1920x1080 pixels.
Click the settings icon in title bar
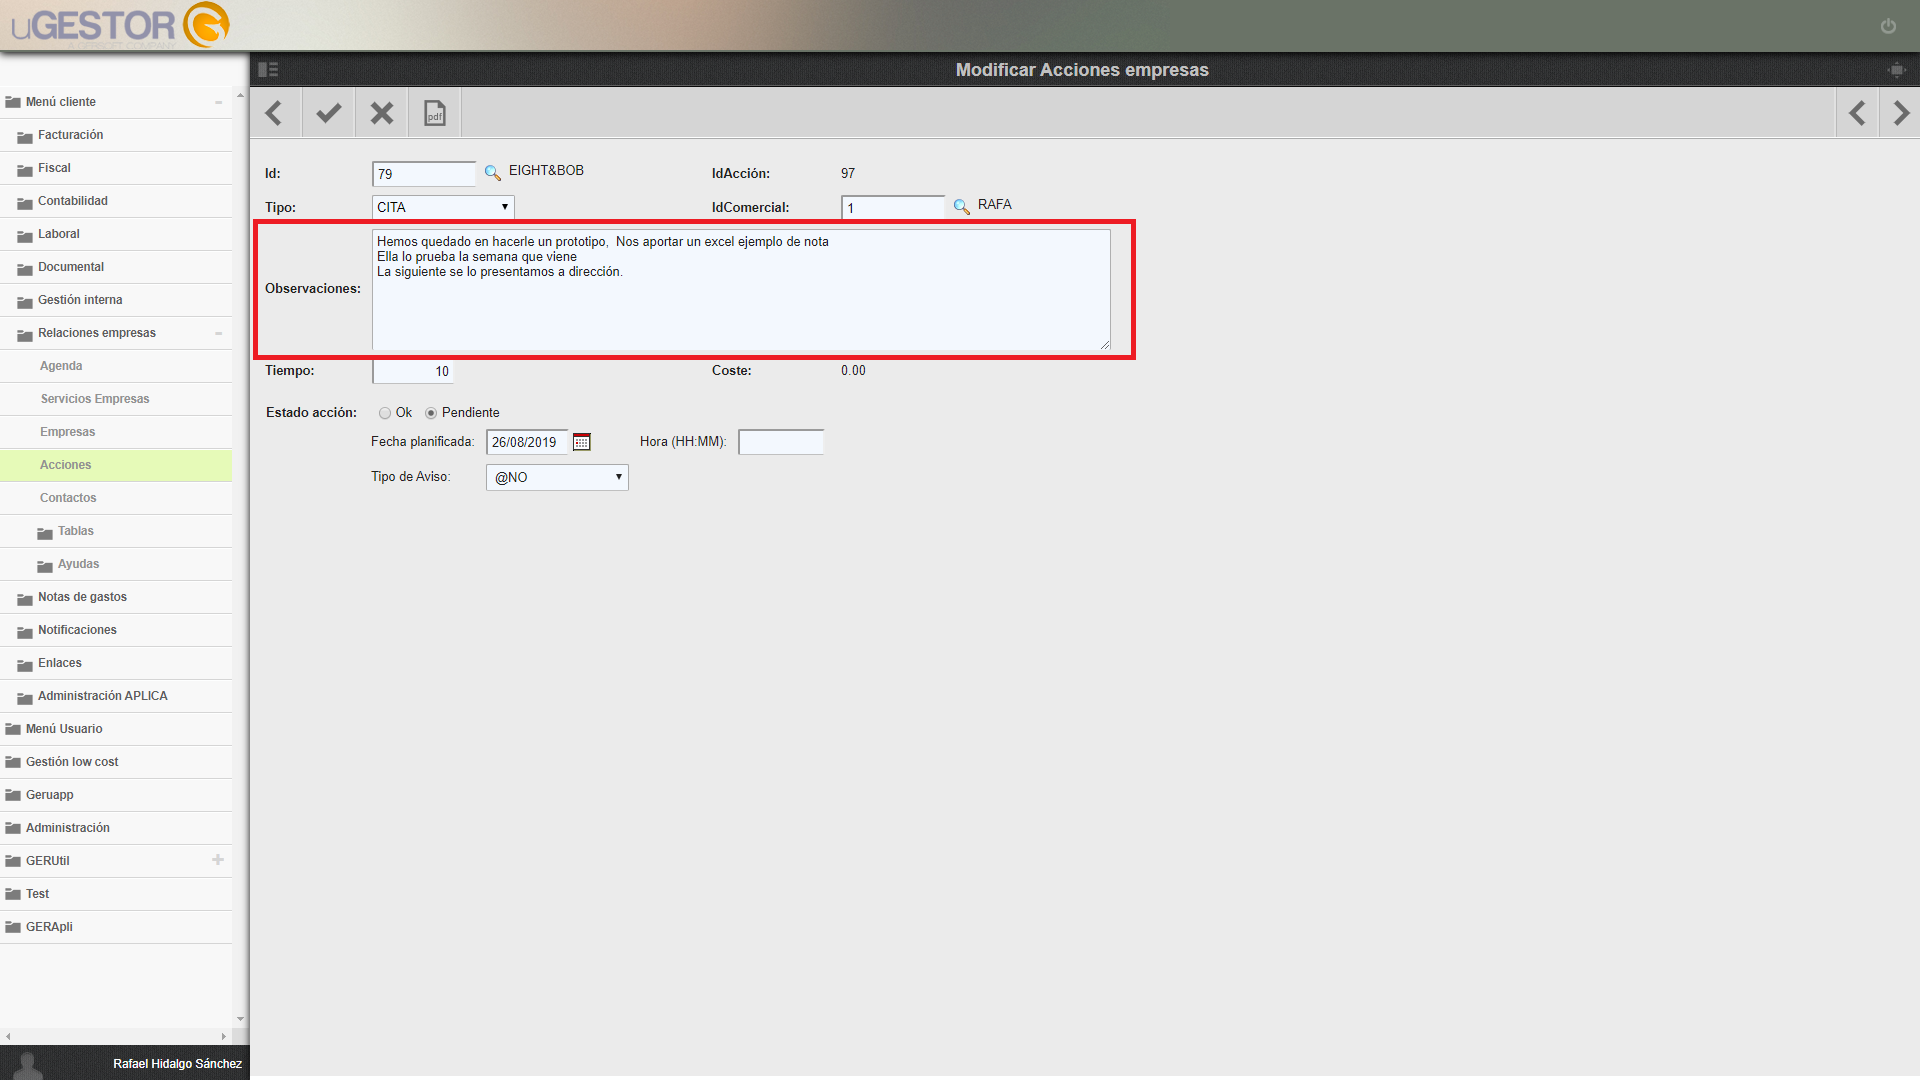[x=1896, y=70]
